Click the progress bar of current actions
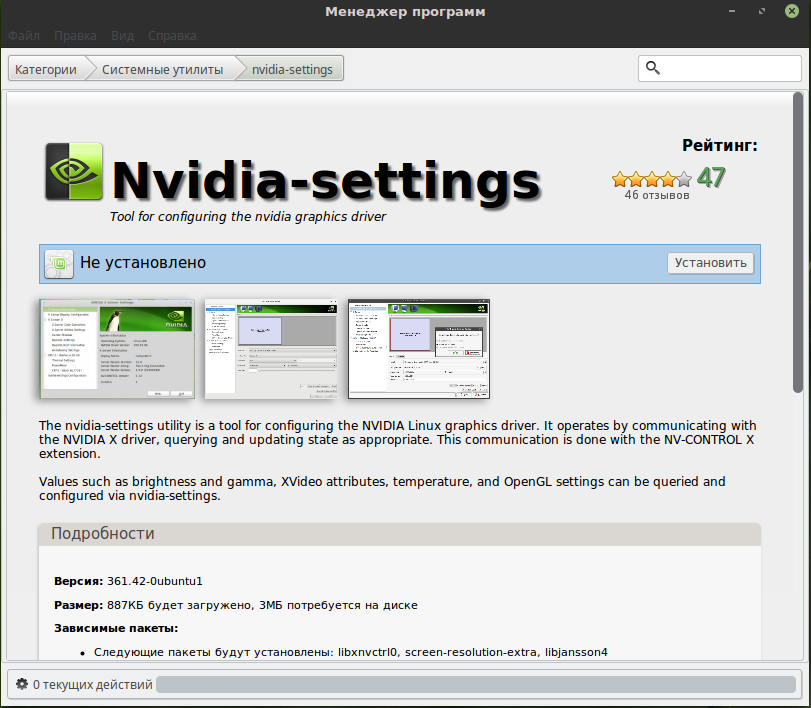Screen dimensions: 811x708 [475, 685]
